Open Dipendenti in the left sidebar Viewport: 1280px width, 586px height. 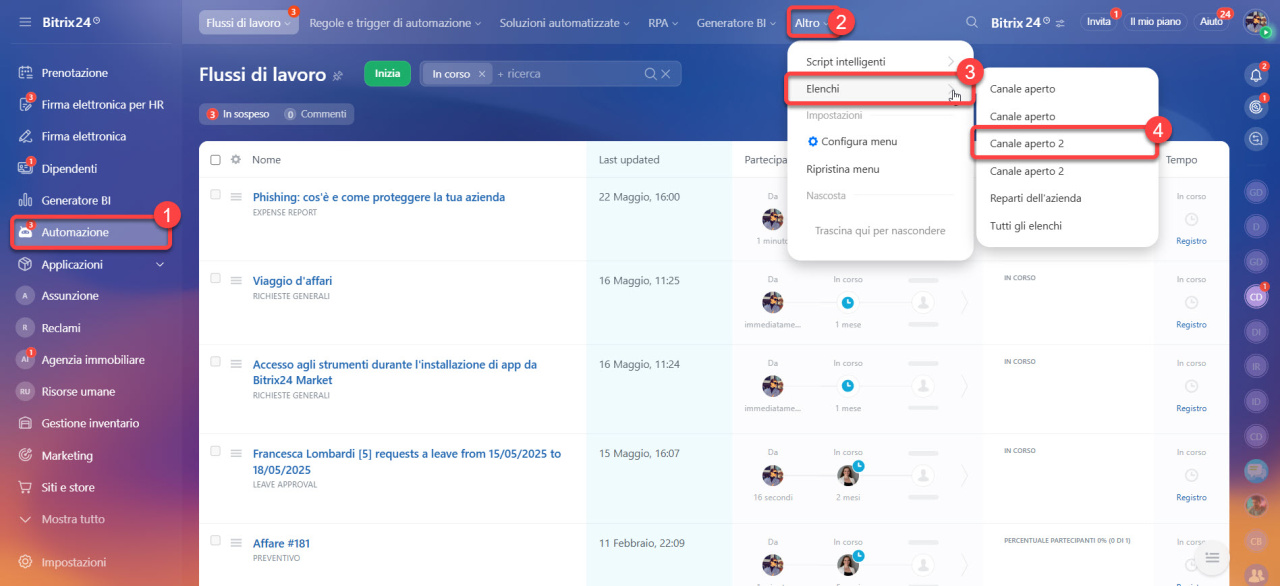69,169
